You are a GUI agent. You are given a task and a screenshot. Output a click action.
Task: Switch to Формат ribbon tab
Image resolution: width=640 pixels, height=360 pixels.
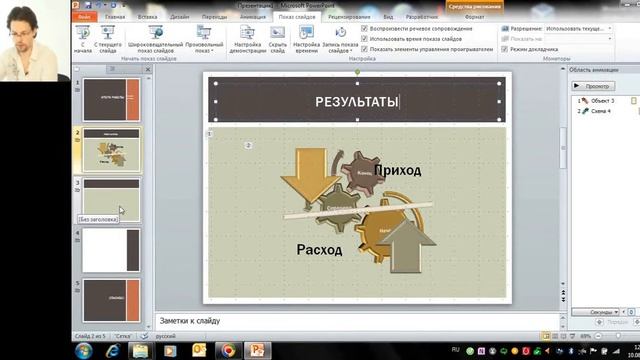(474, 17)
